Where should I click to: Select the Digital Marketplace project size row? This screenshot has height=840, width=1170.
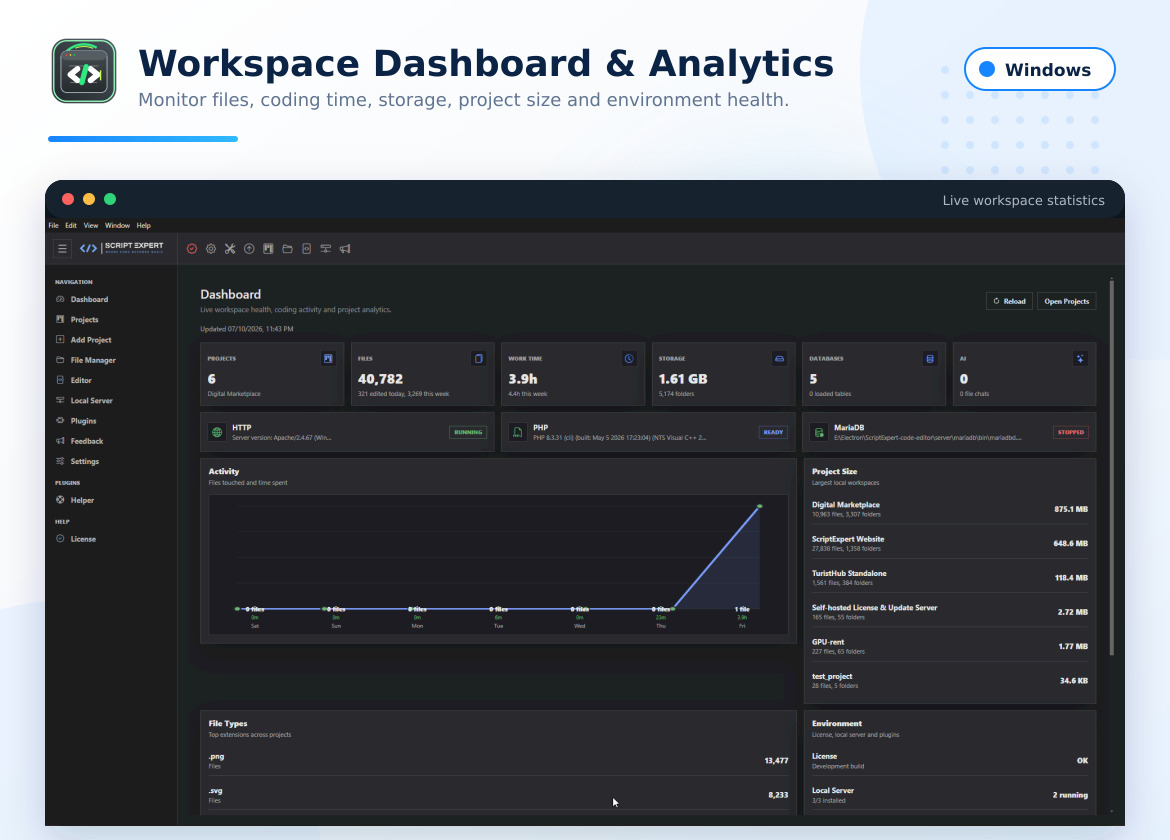[949, 510]
